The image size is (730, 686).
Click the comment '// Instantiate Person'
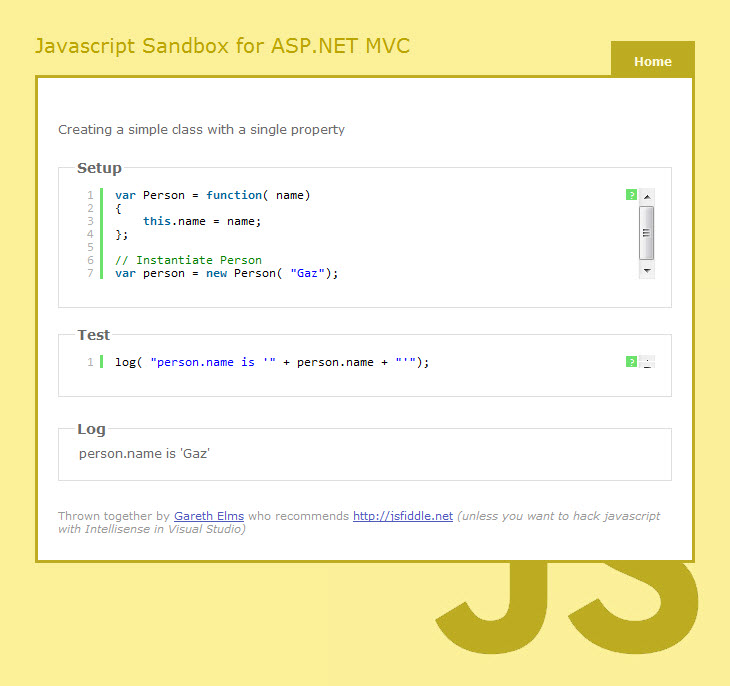189,260
